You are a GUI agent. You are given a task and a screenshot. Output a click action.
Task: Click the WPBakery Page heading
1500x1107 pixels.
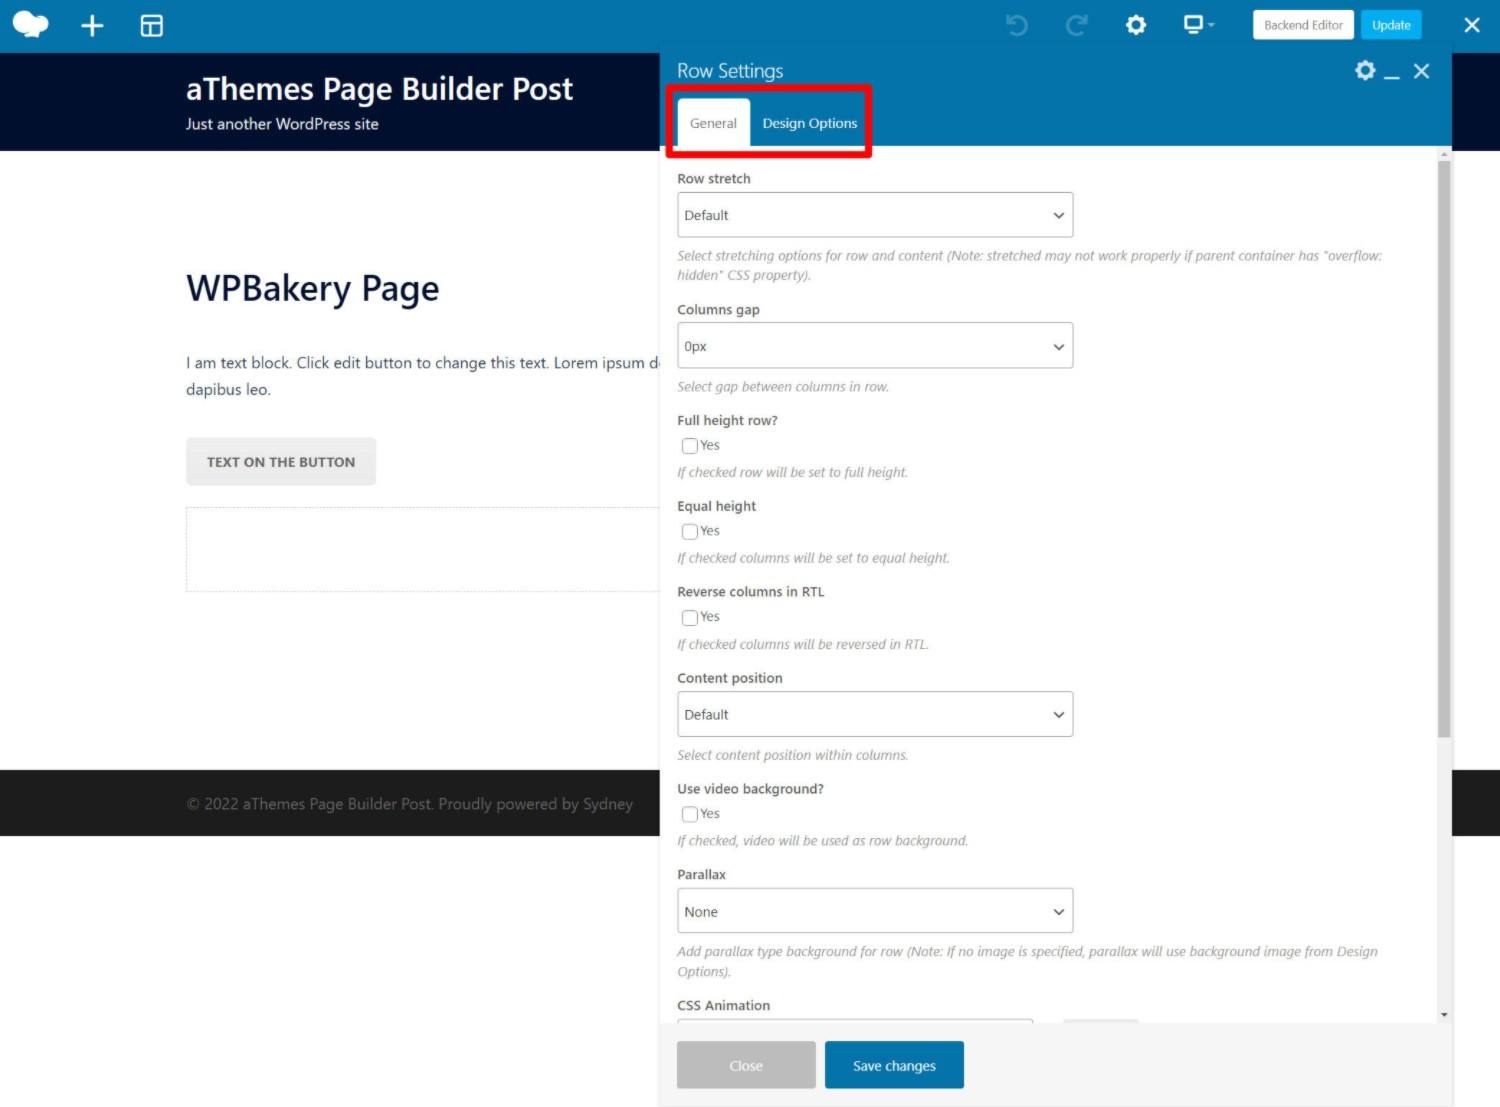[x=312, y=288]
